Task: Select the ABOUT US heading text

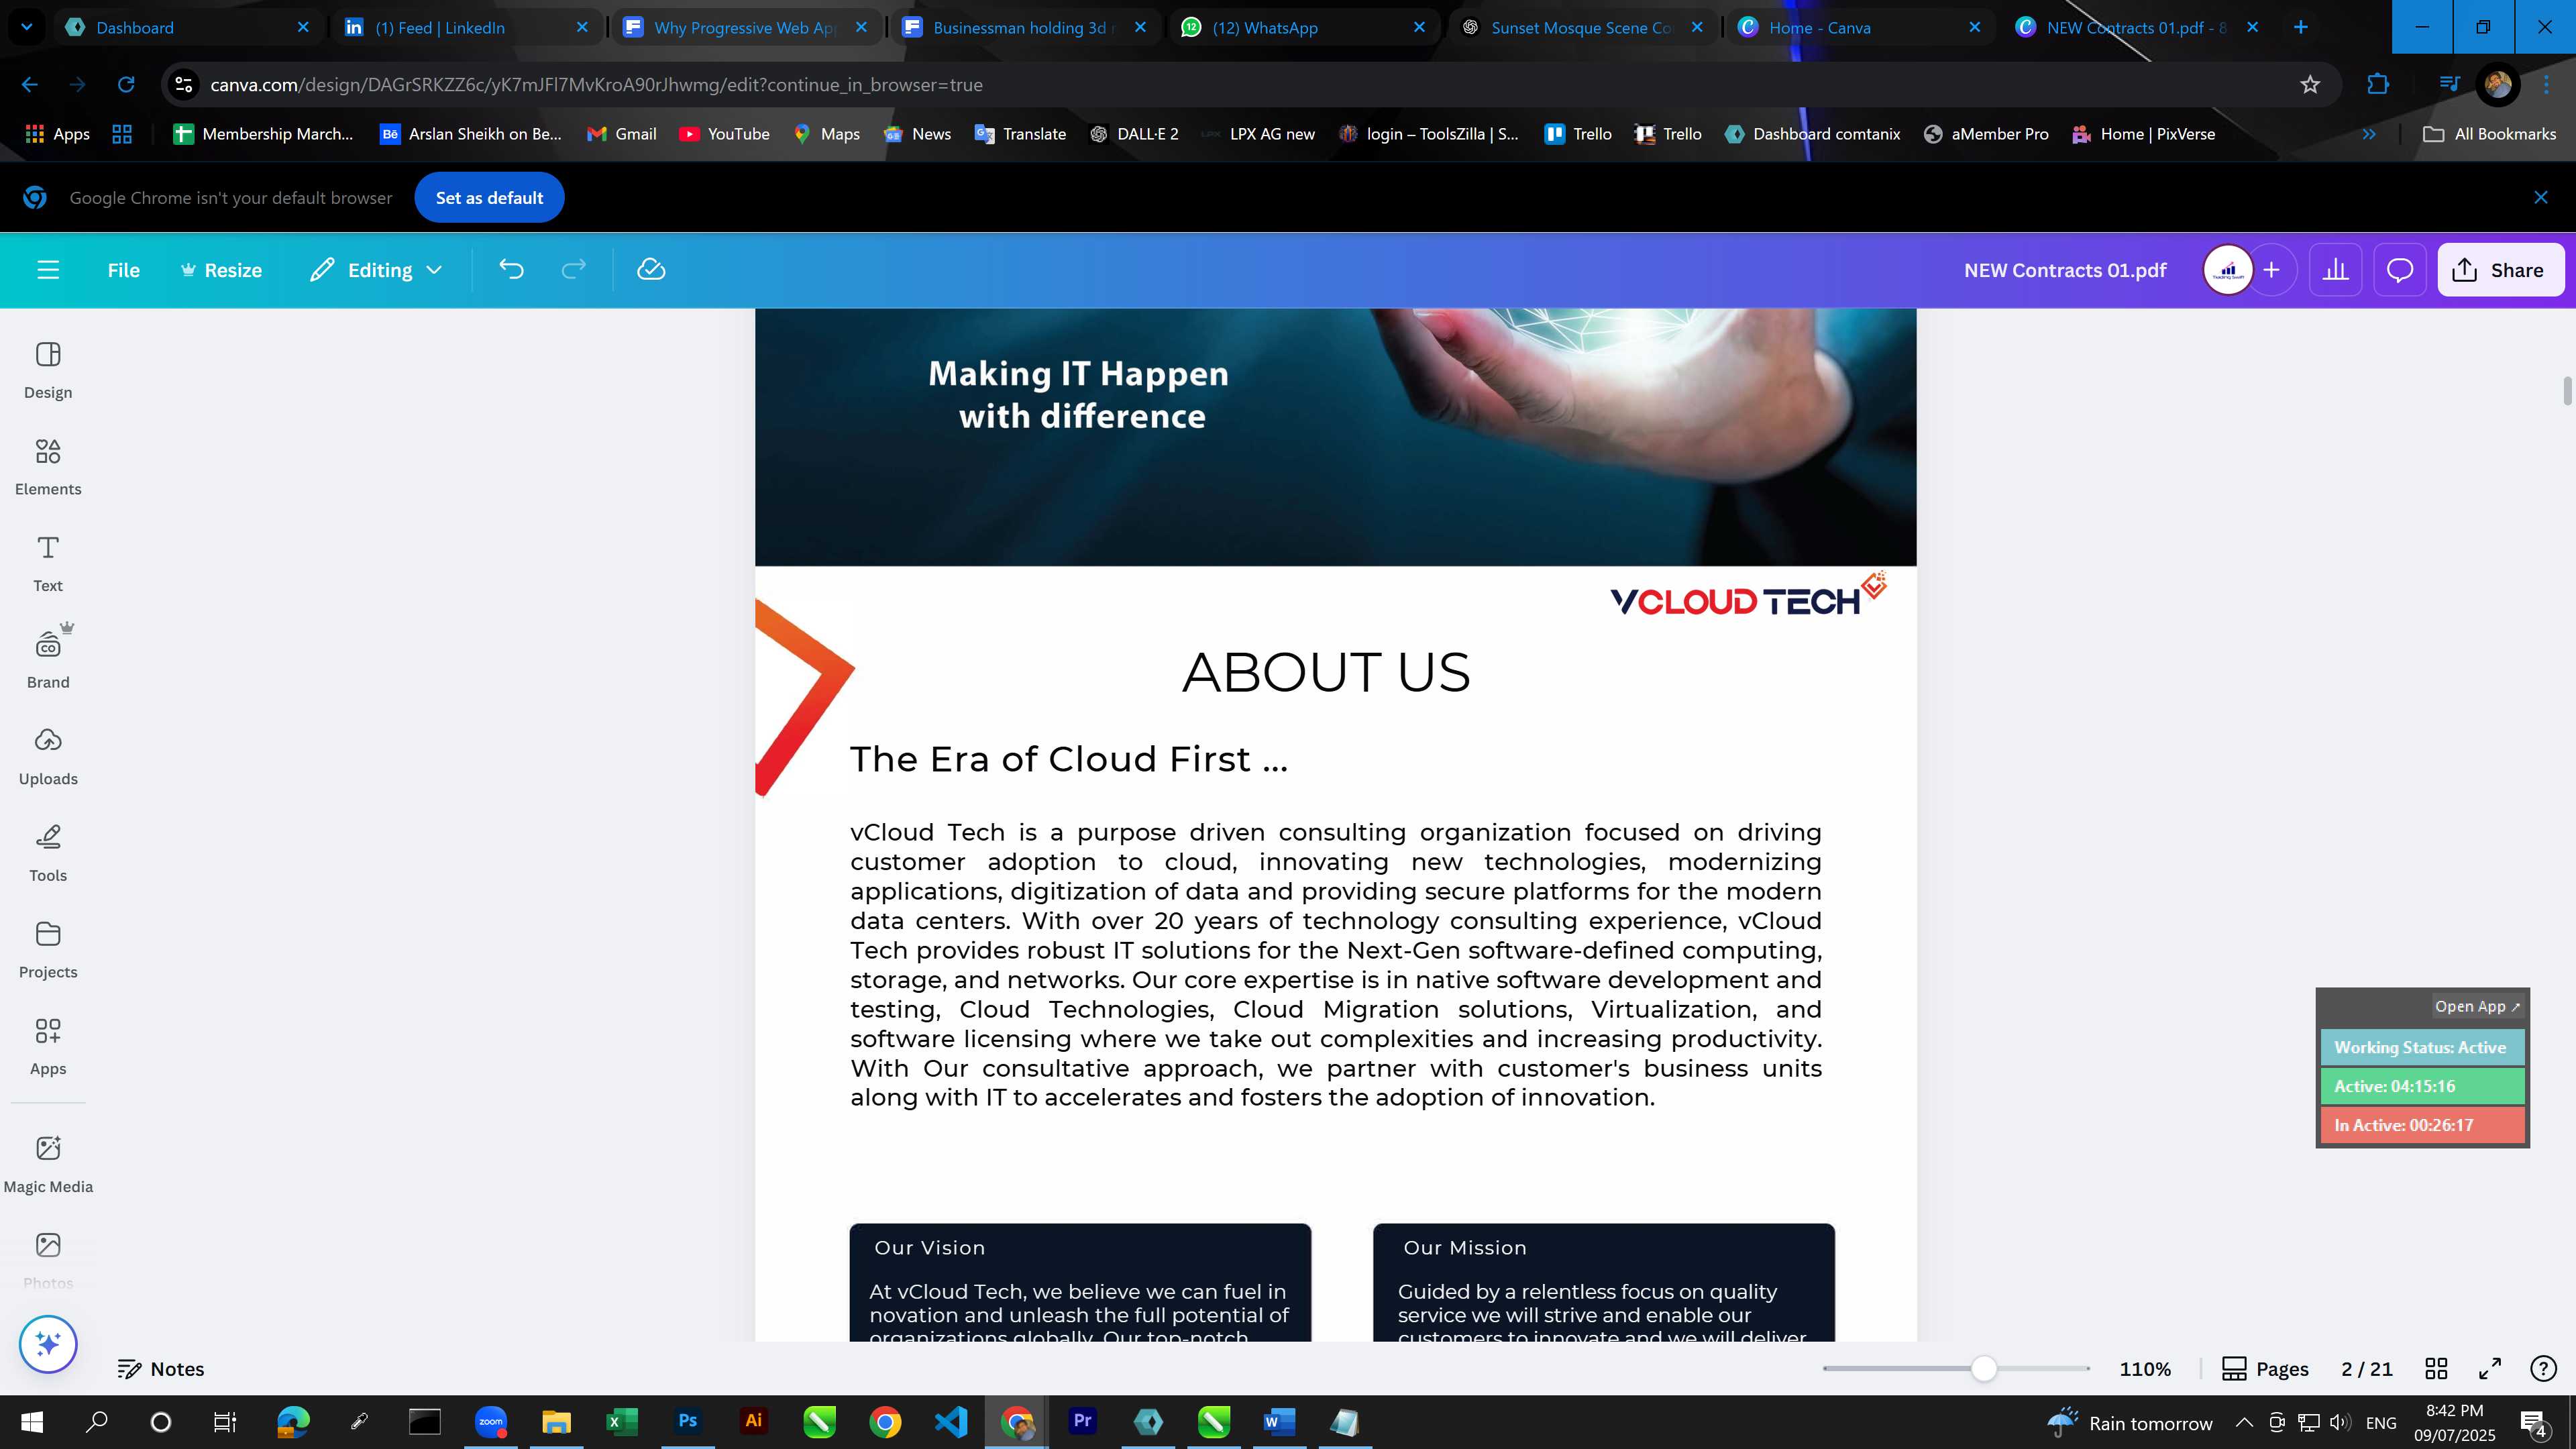Action: 1326,672
